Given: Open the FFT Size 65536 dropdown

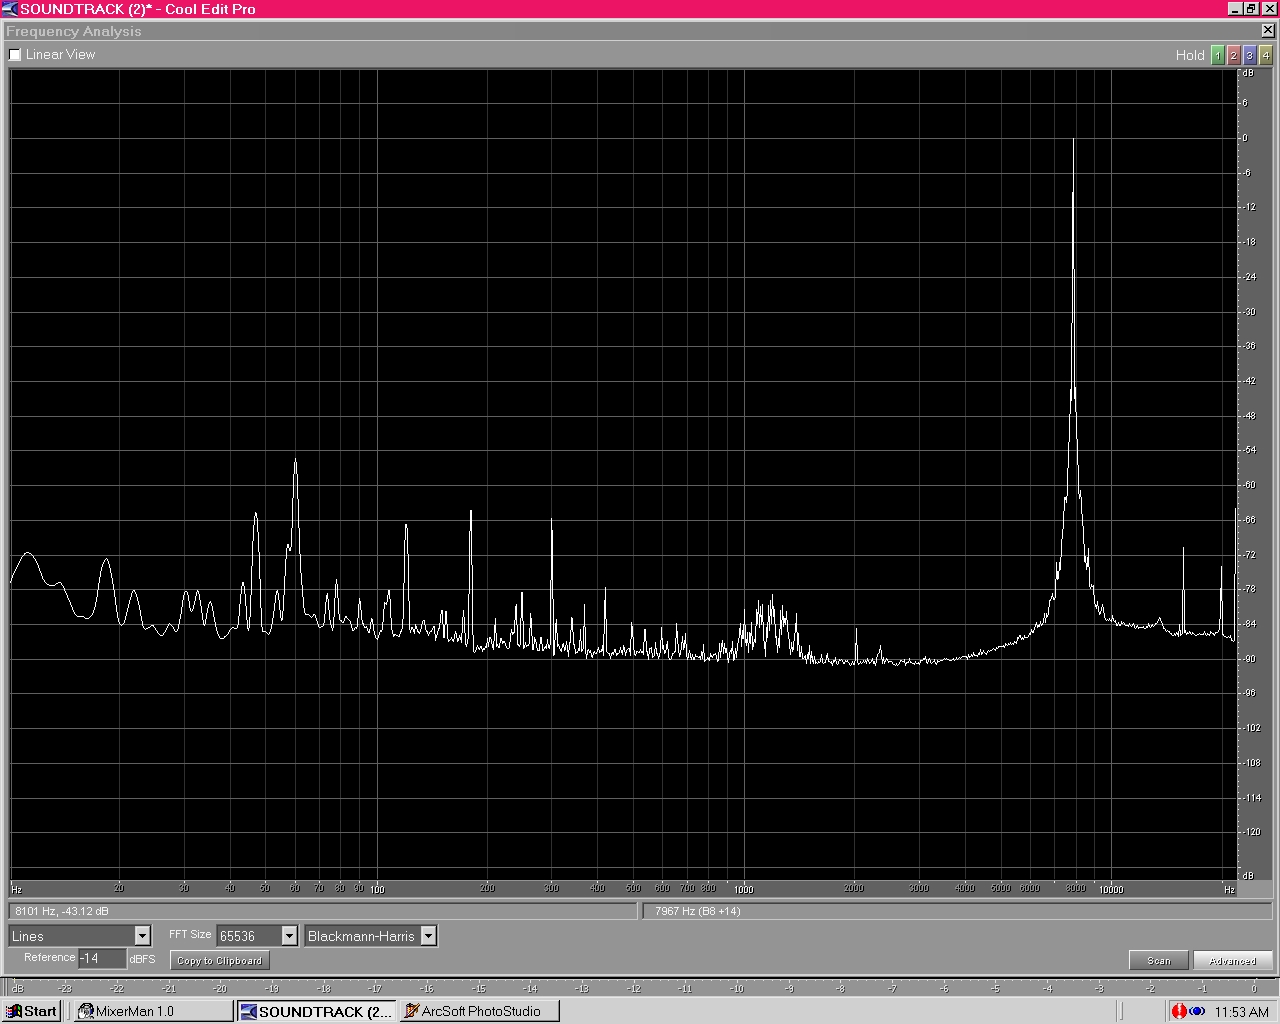Looking at the screenshot, I should [289, 936].
